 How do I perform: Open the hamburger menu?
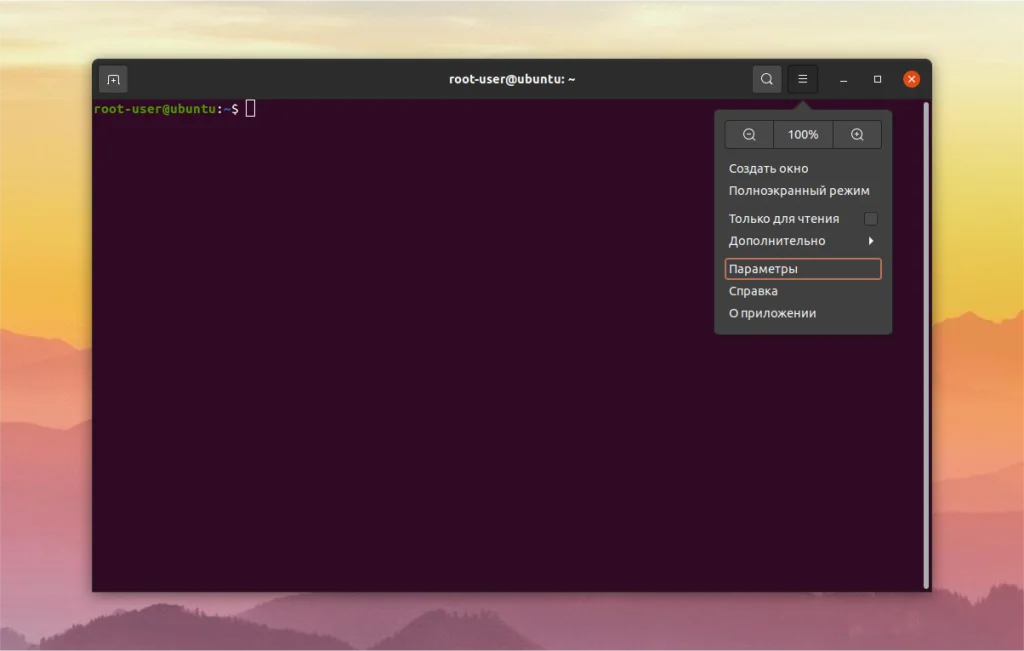(x=802, y=78)
